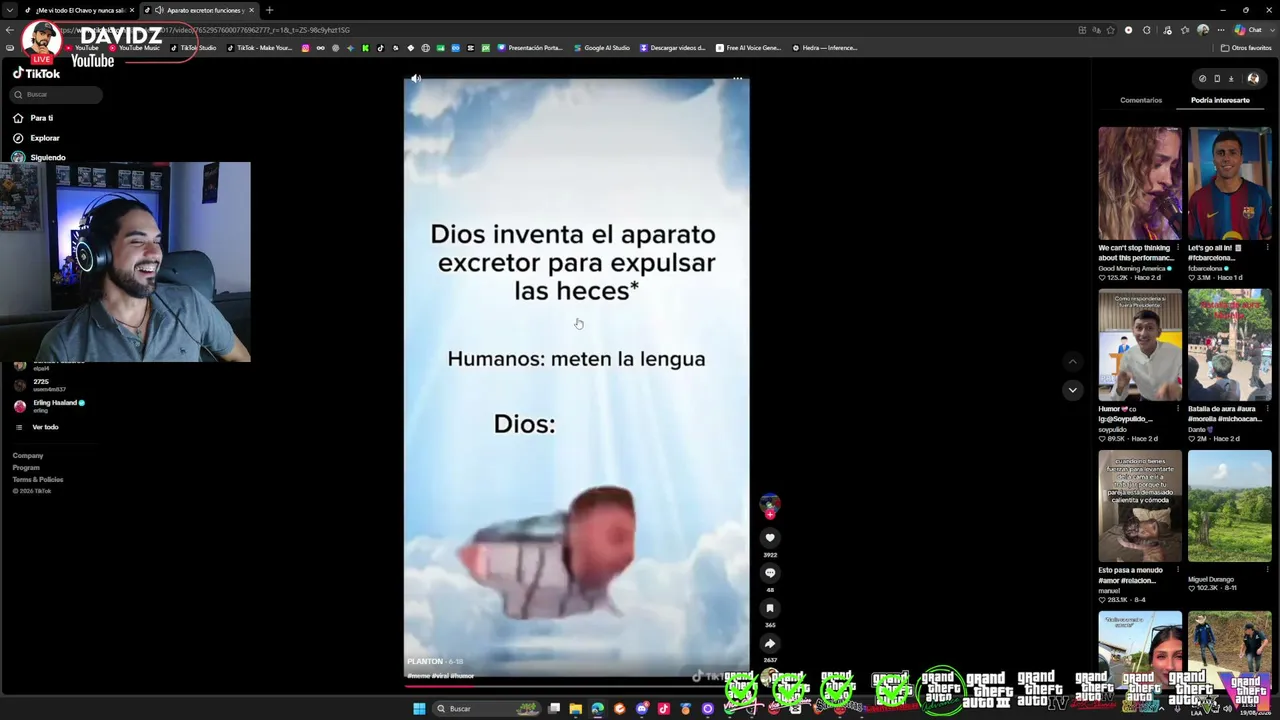
Task: Open browser settings three-dot menu
Action: click(1221, 30)
